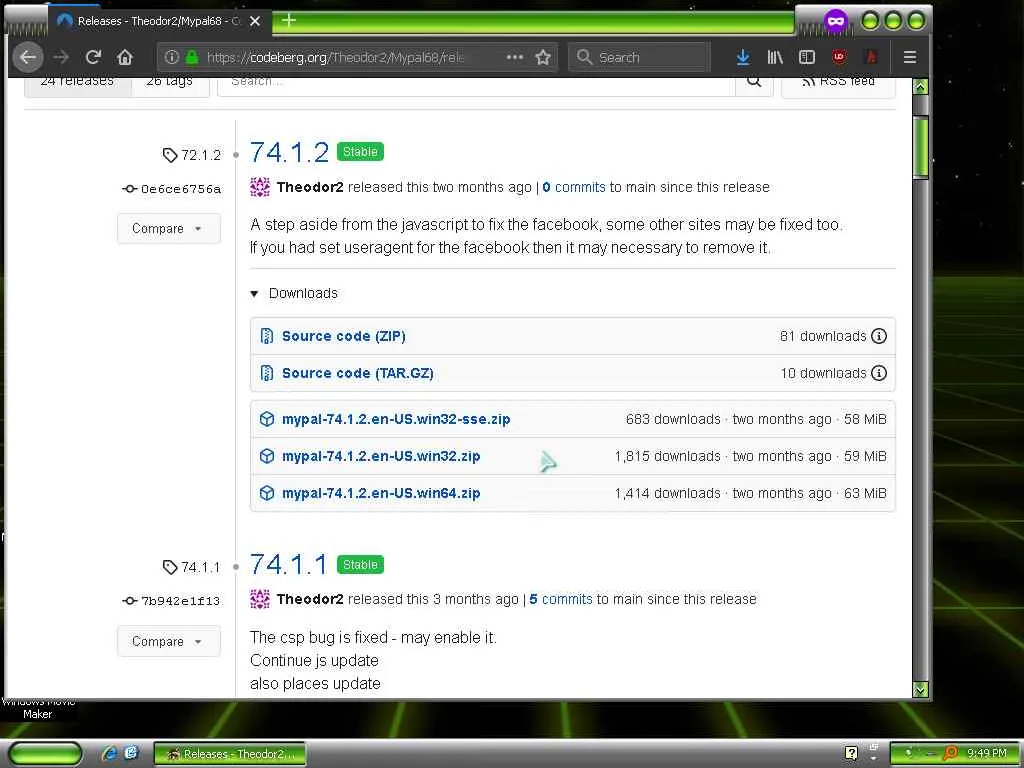Screen dimensions: 1024x768
Task: Open Theodor2 profile on 74.1.1 release
Action: click(x=310, y=600)
